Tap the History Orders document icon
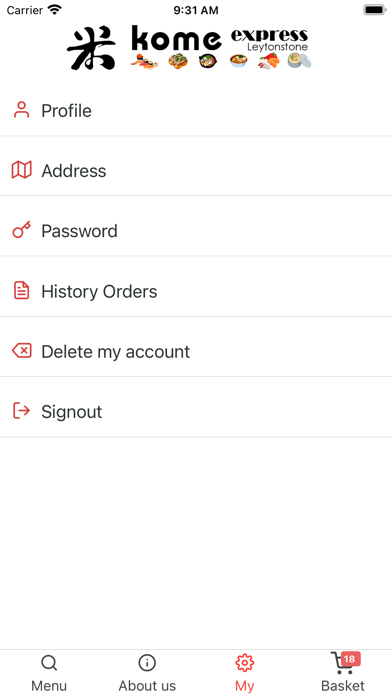Screen dimensions: 392x696 tap(21, 291)
